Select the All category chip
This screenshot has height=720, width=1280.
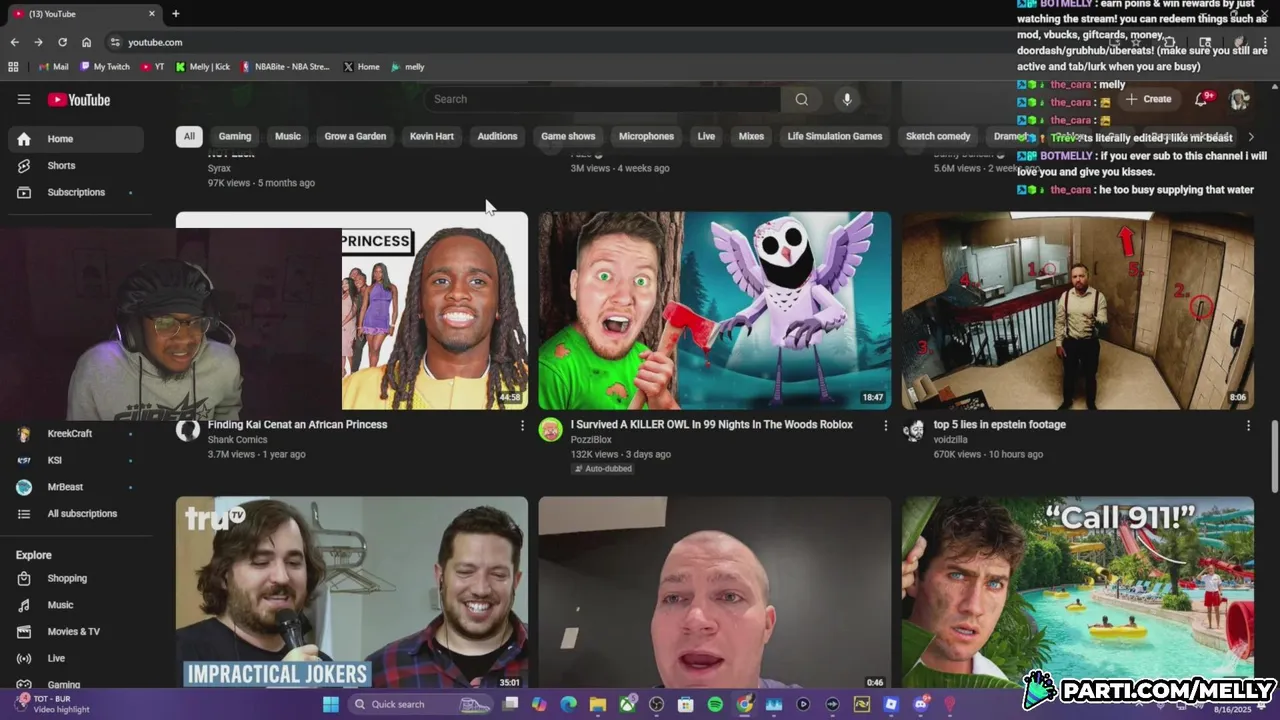click(x=189, y=136)
